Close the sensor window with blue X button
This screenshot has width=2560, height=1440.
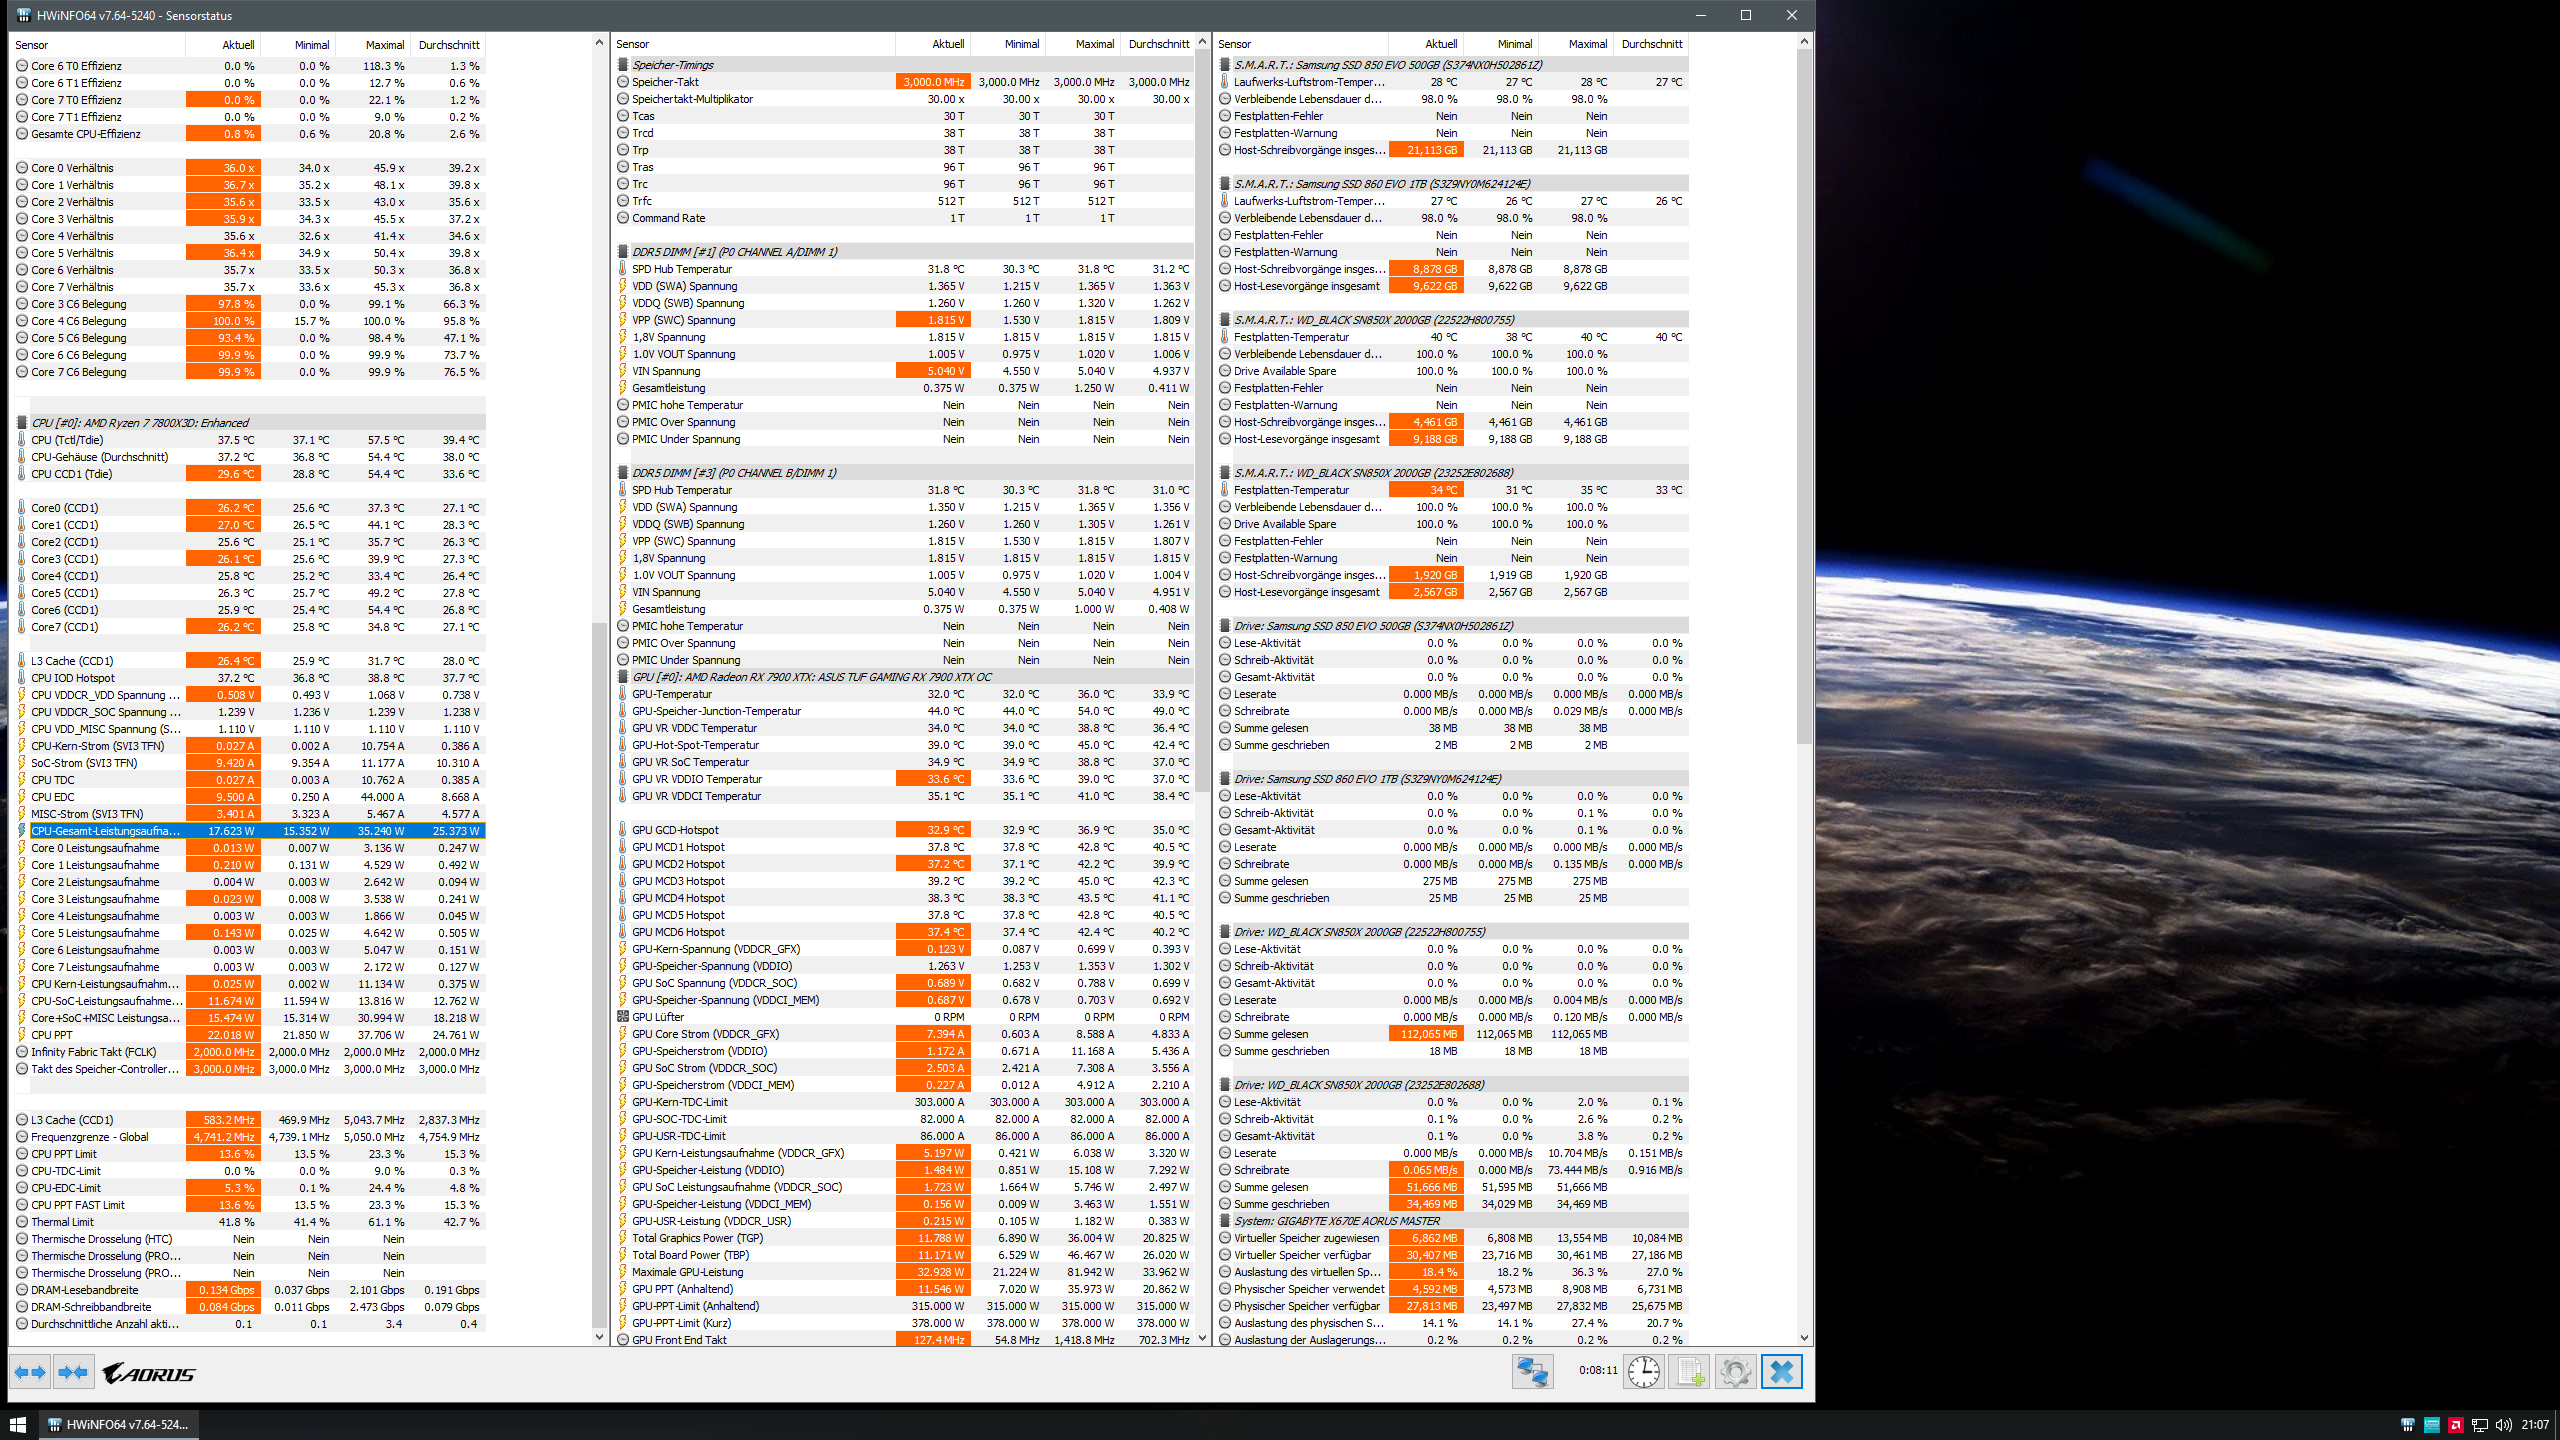(1781, 1372)
